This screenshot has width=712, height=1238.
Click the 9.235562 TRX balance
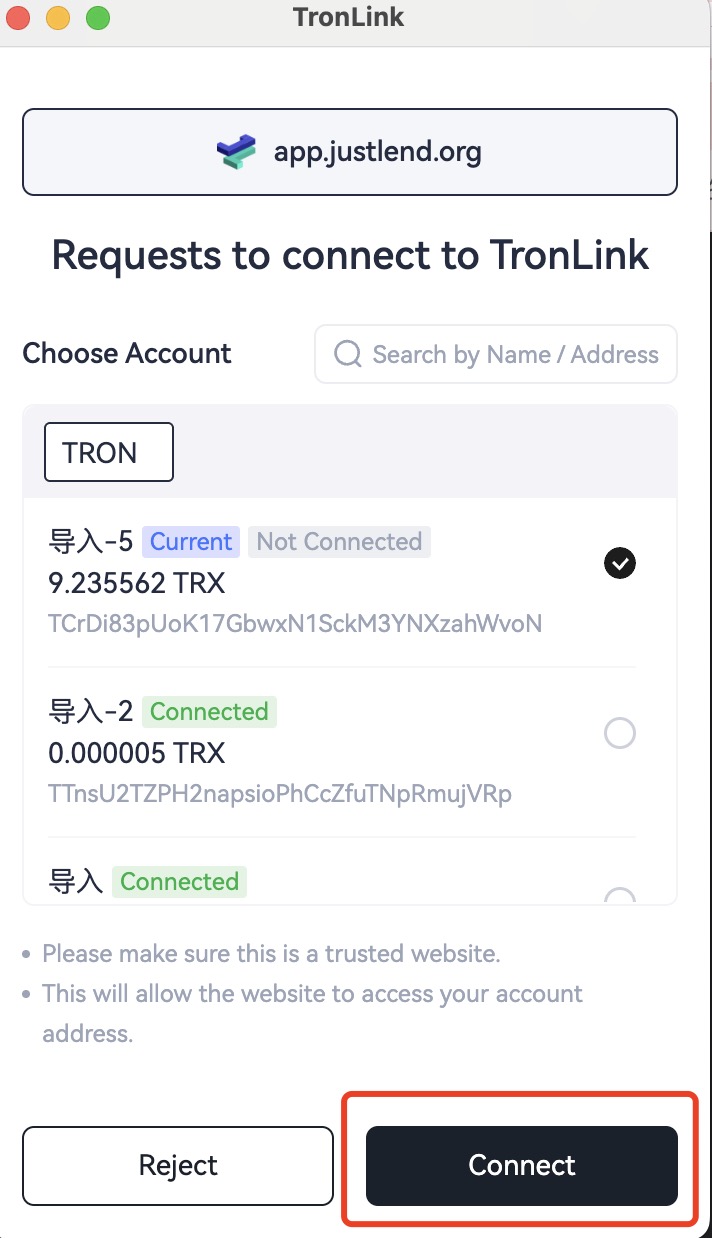pyautogui.click(x=137, y=582)
